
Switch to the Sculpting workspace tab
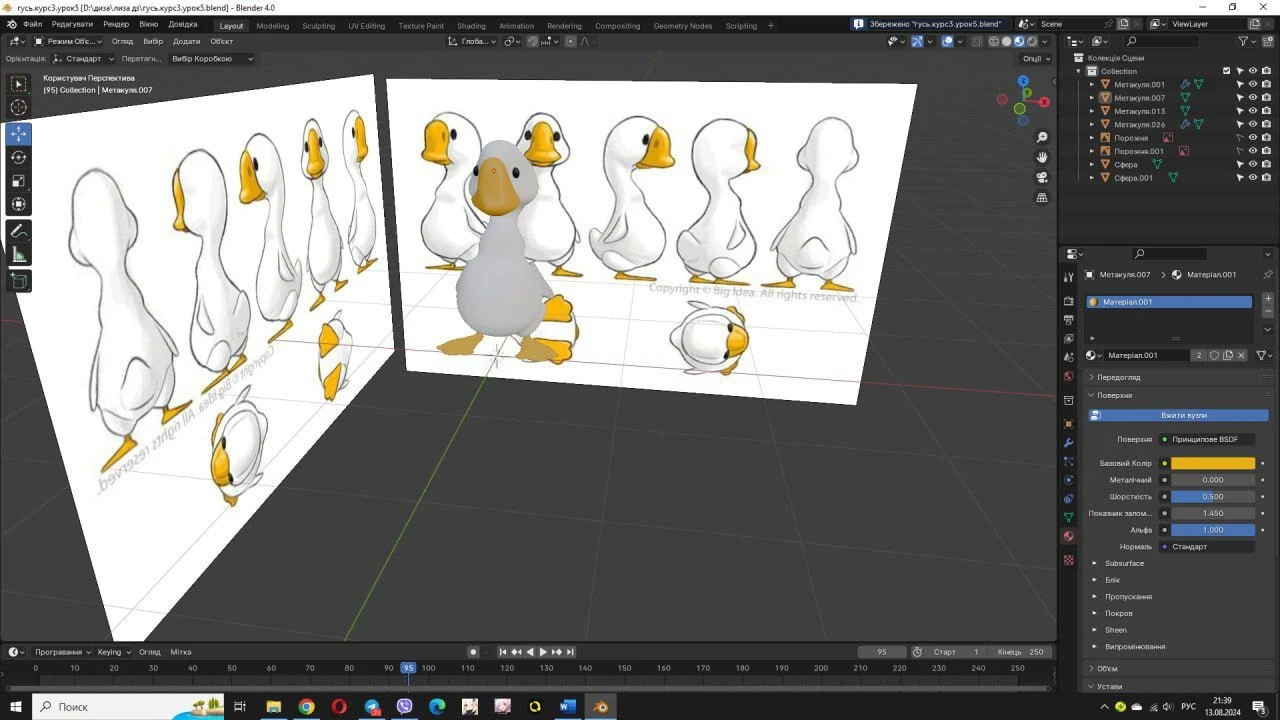[x=319, y=26]
